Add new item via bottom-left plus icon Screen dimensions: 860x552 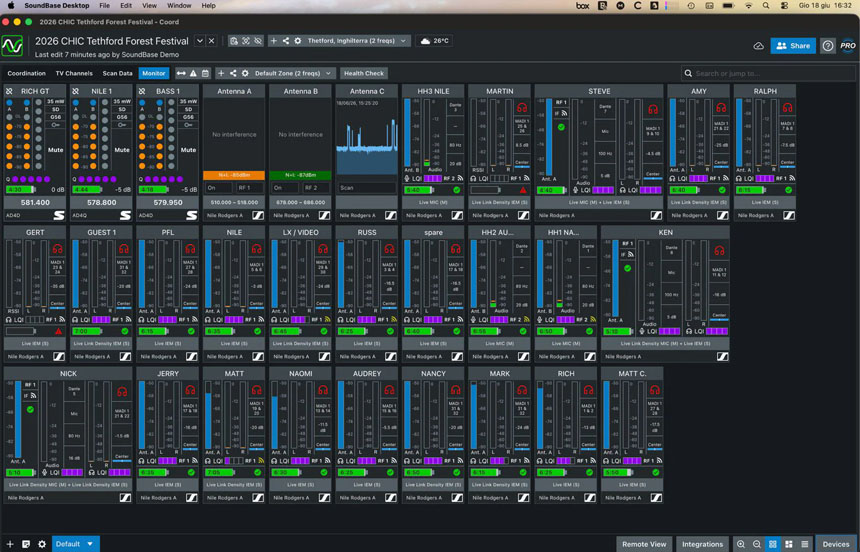pyautogui.click(x=10, y=544)
